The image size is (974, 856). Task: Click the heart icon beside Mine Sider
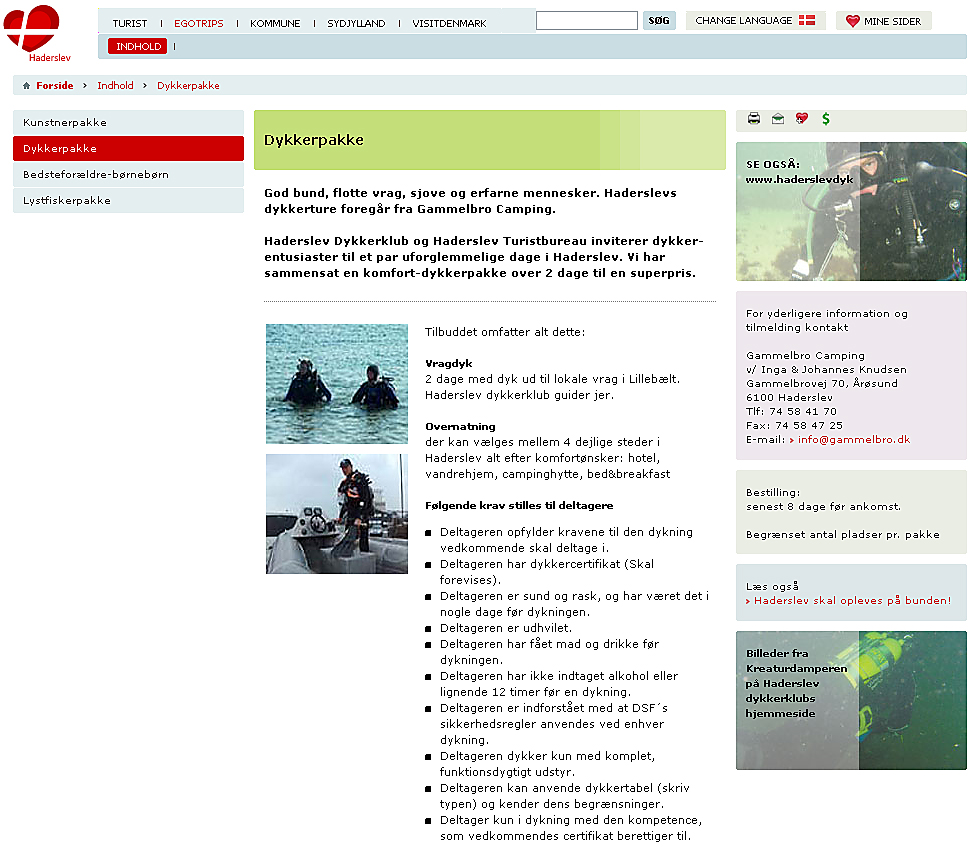point(852,21)
